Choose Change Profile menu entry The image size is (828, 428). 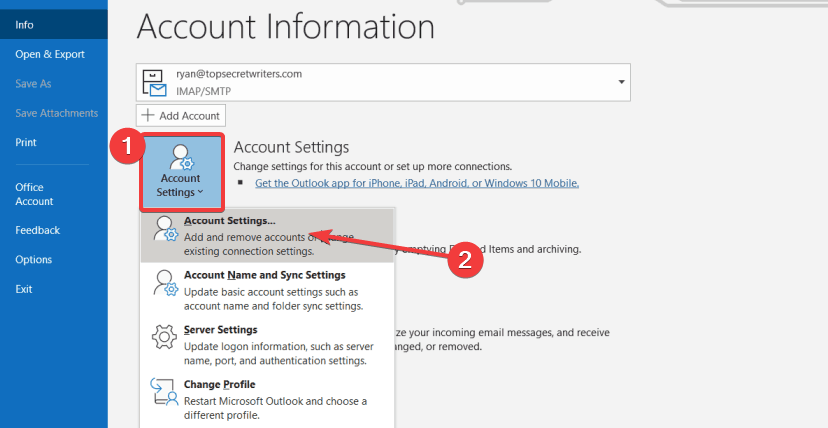point(267,400)
